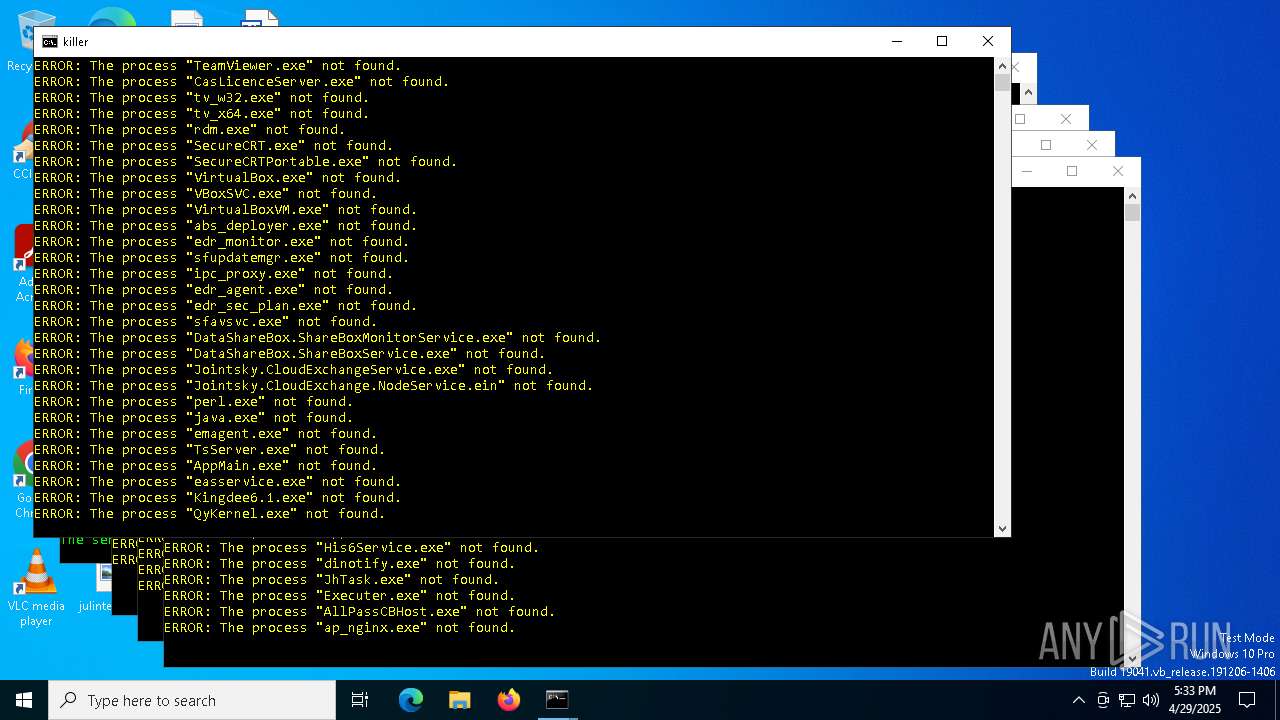Screen dimensions: 1280x720
Task: Click the "tv_x64.exe" error line
Action: (x=201, y=114)
